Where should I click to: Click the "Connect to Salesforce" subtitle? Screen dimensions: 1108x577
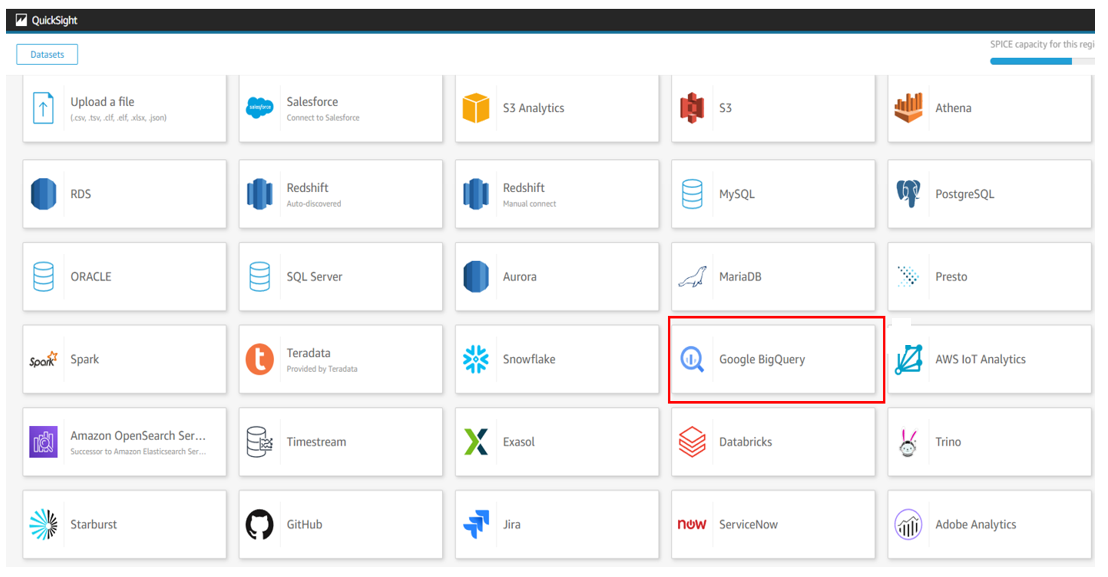(323, 118)
